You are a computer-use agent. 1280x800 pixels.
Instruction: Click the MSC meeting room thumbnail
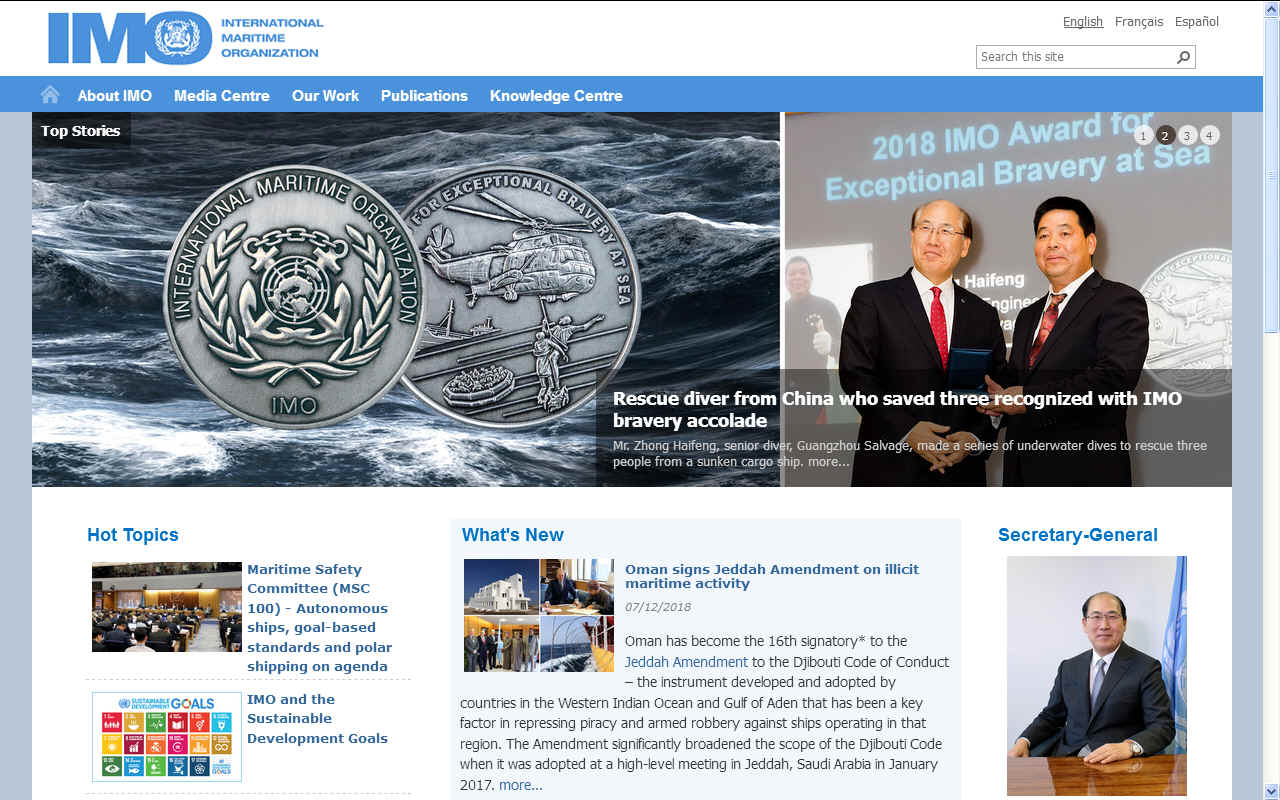(x=167, y=607)
